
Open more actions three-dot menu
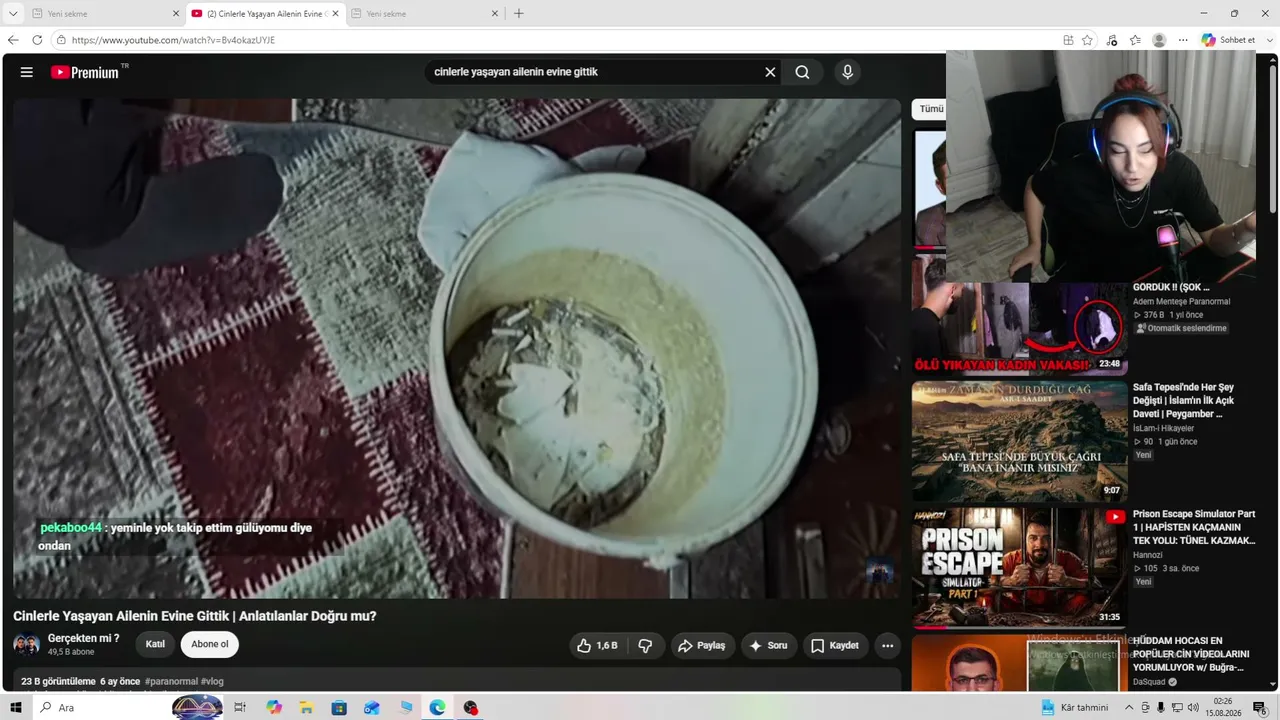click(887, 646)
